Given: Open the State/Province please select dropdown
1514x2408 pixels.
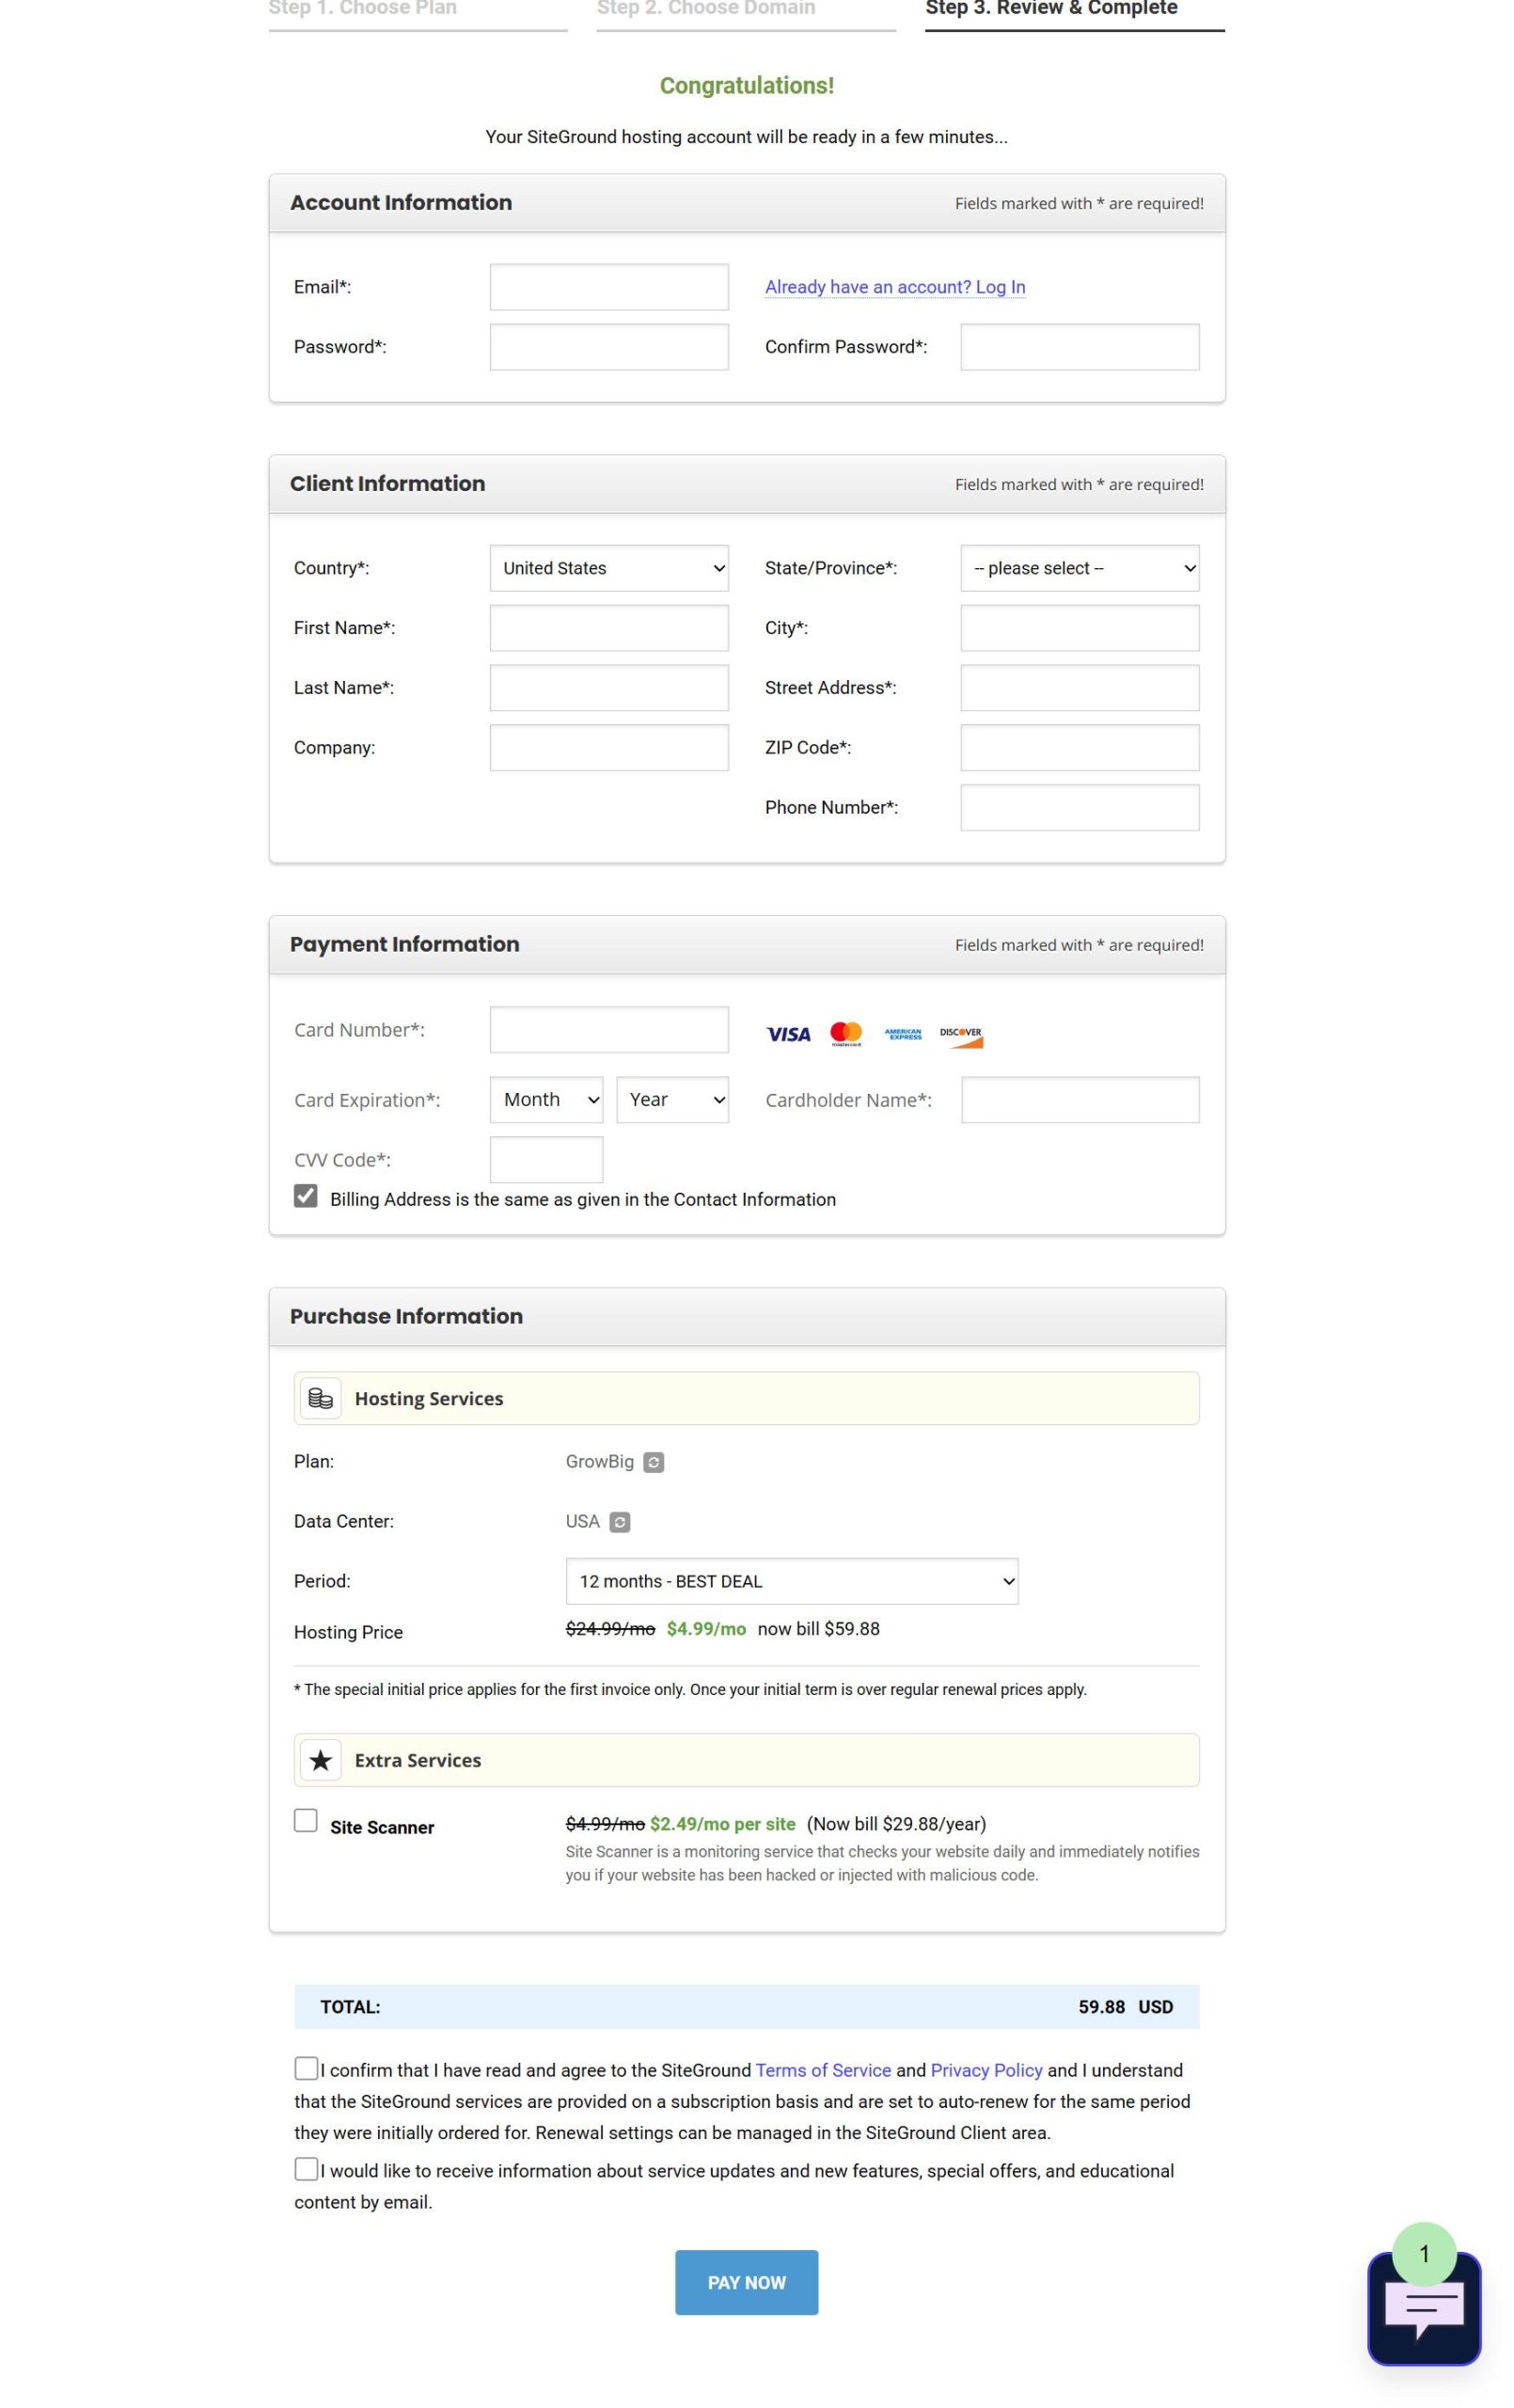Looking at the screenshot, I should coord(1080,568).
